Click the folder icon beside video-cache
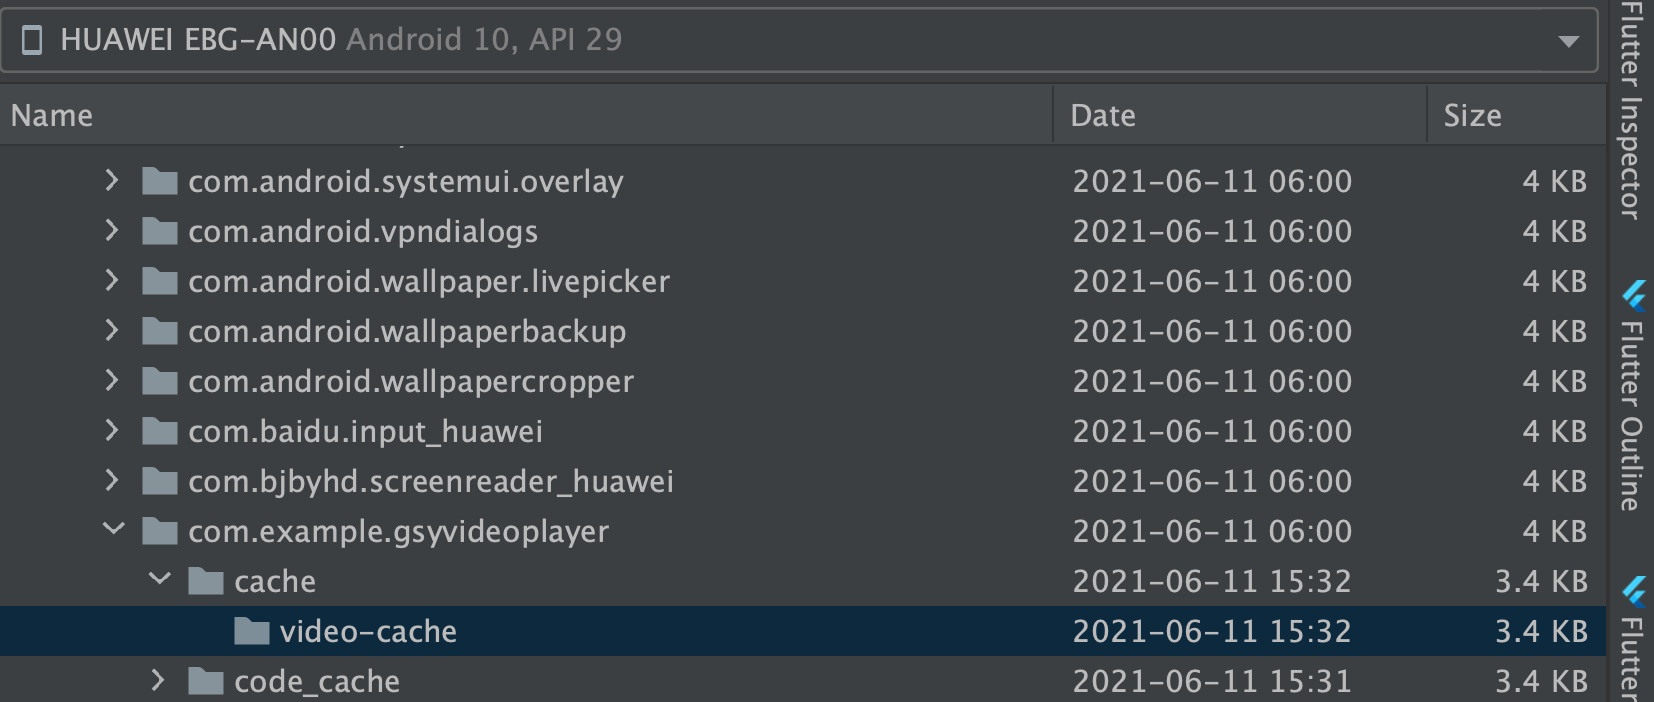1654x702 pixels. [x=252, y=631]
